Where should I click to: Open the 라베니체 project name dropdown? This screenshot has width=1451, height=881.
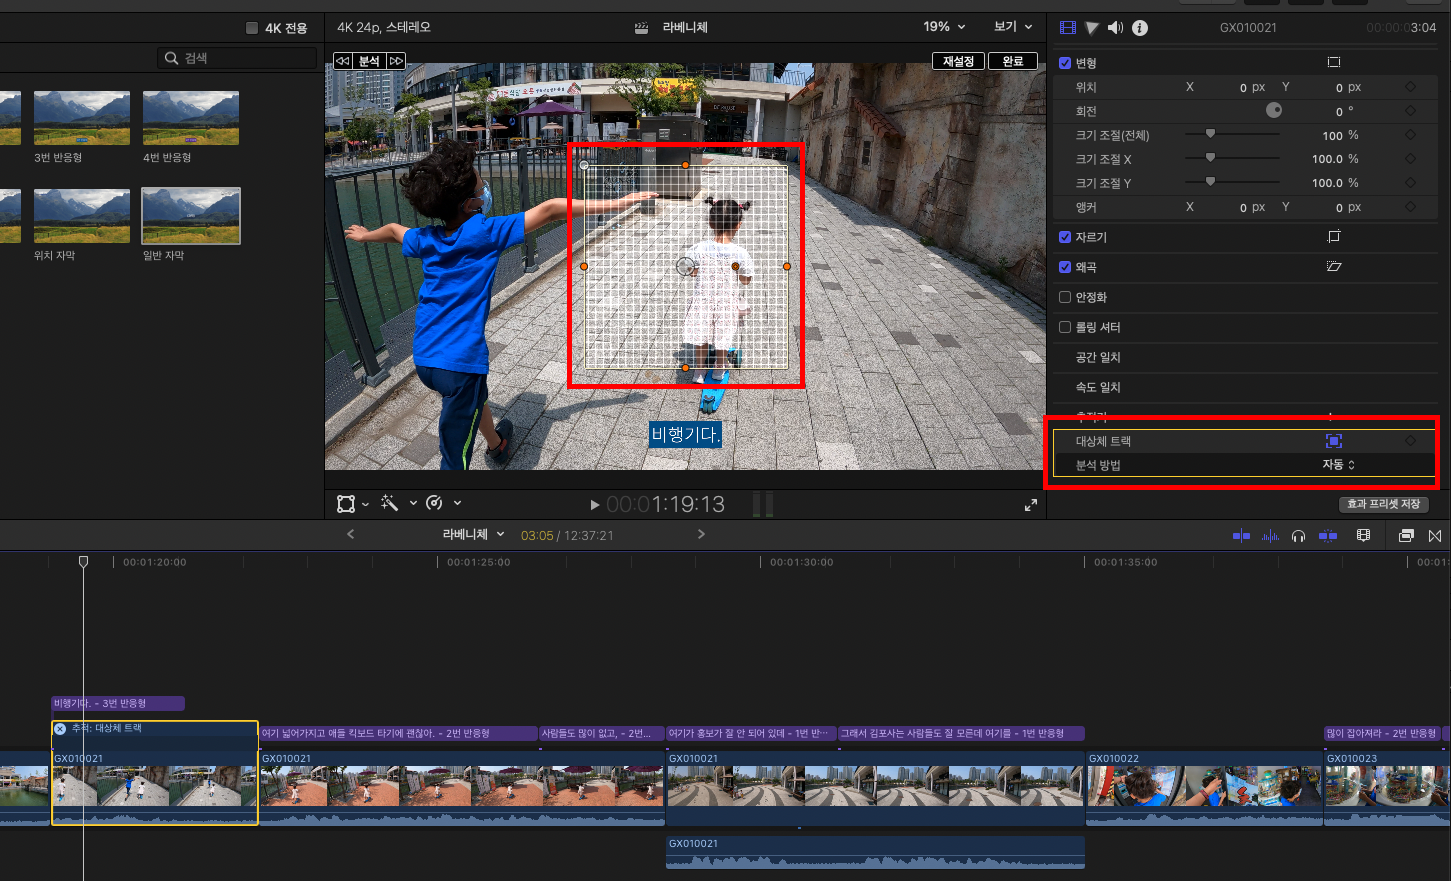(474, 535)
